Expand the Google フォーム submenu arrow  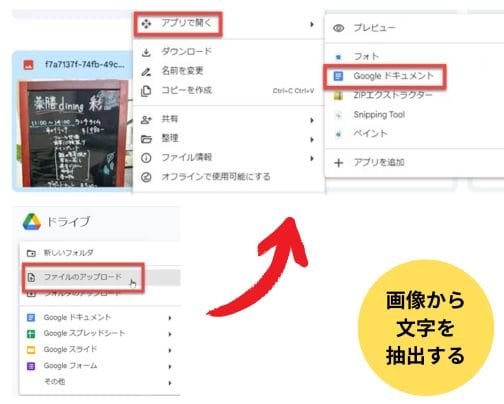170,367
